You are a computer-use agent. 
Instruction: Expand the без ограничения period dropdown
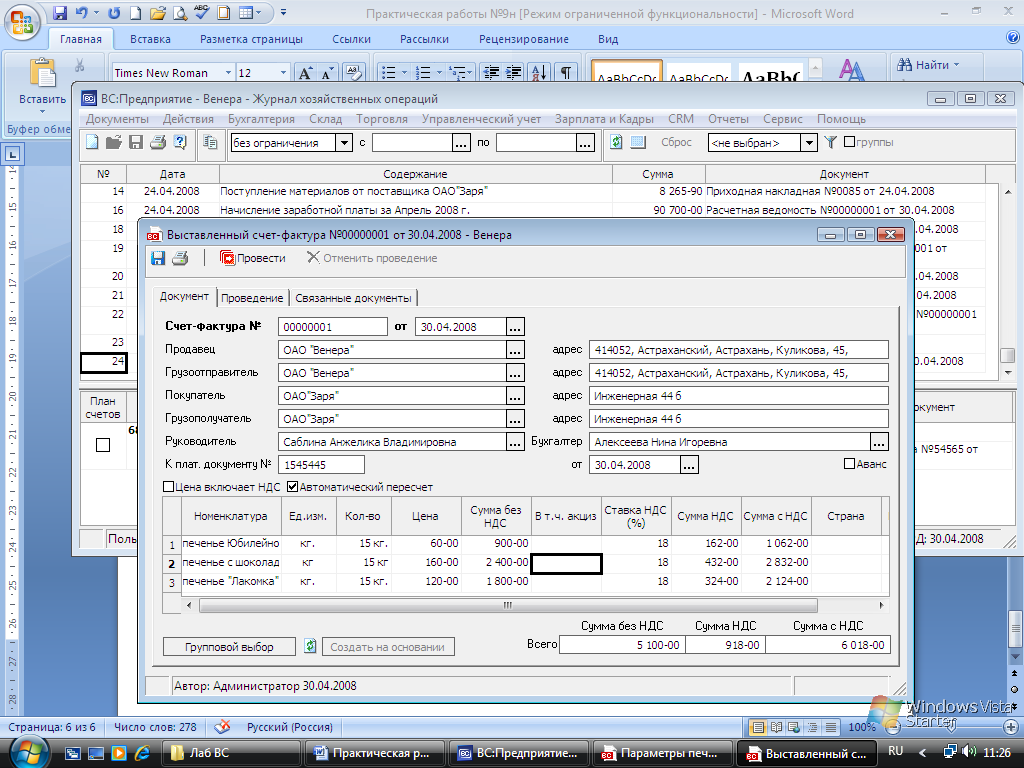point(344,142)
